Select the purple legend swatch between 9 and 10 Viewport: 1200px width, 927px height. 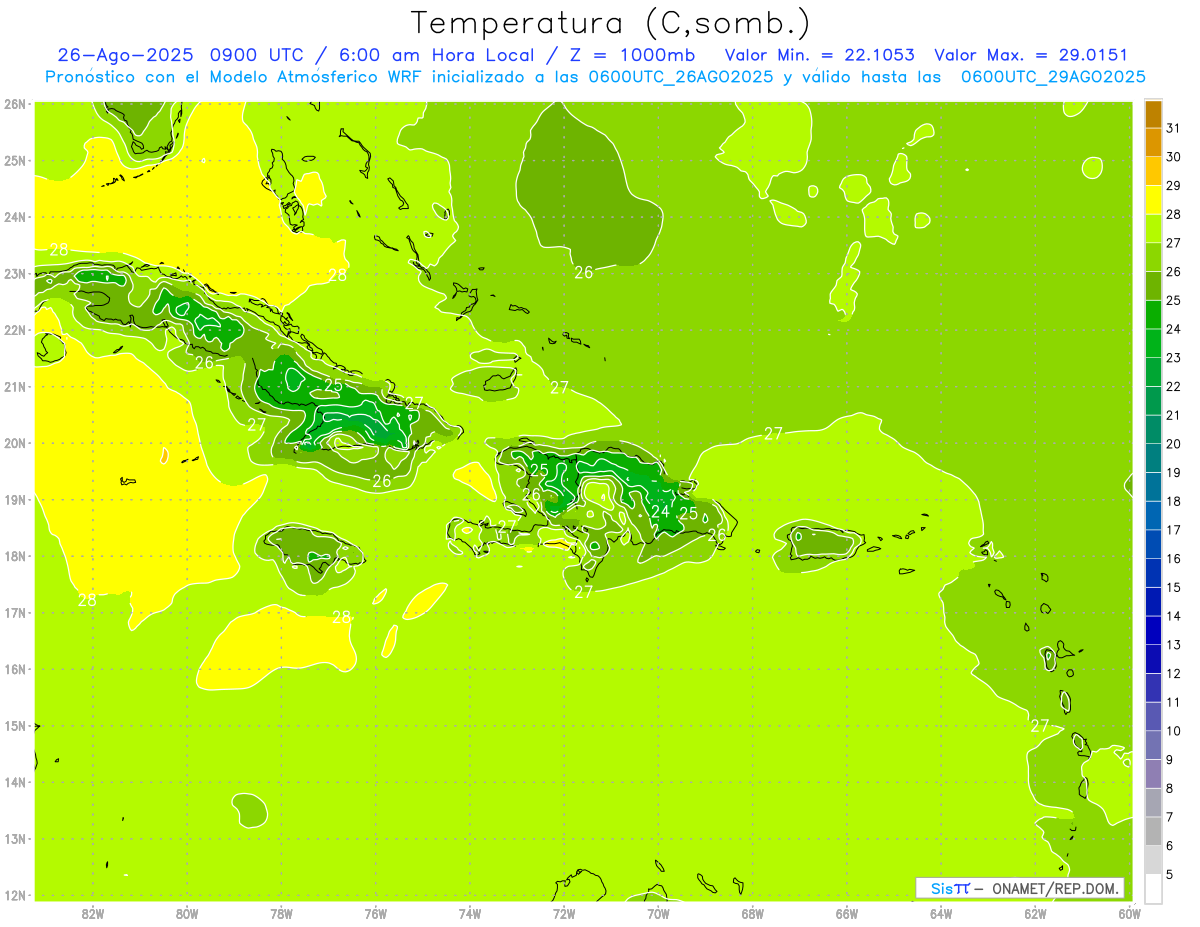coord(1153,745)
